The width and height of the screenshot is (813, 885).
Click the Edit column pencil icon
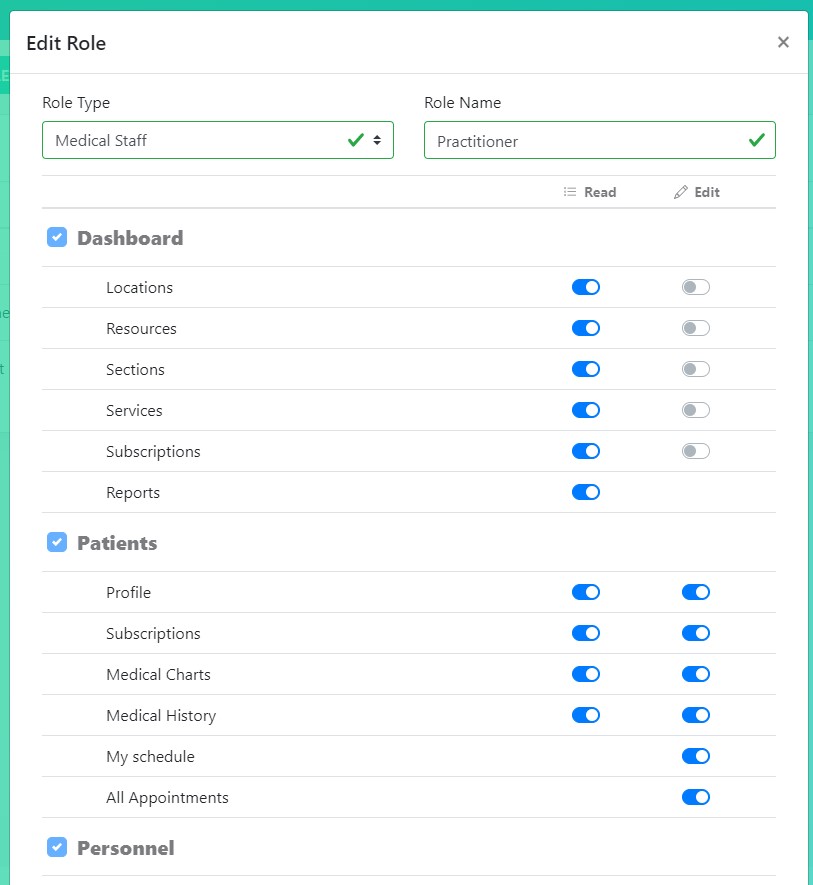point(681,192)
